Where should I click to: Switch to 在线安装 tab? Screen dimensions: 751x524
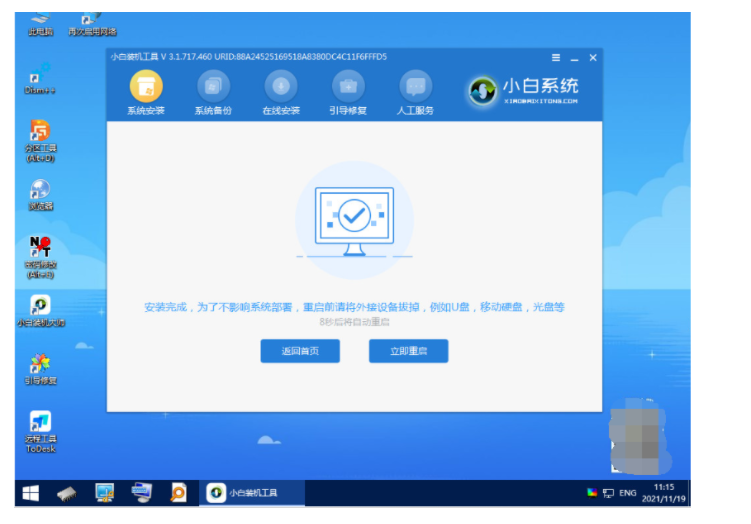tap(281, 93)
